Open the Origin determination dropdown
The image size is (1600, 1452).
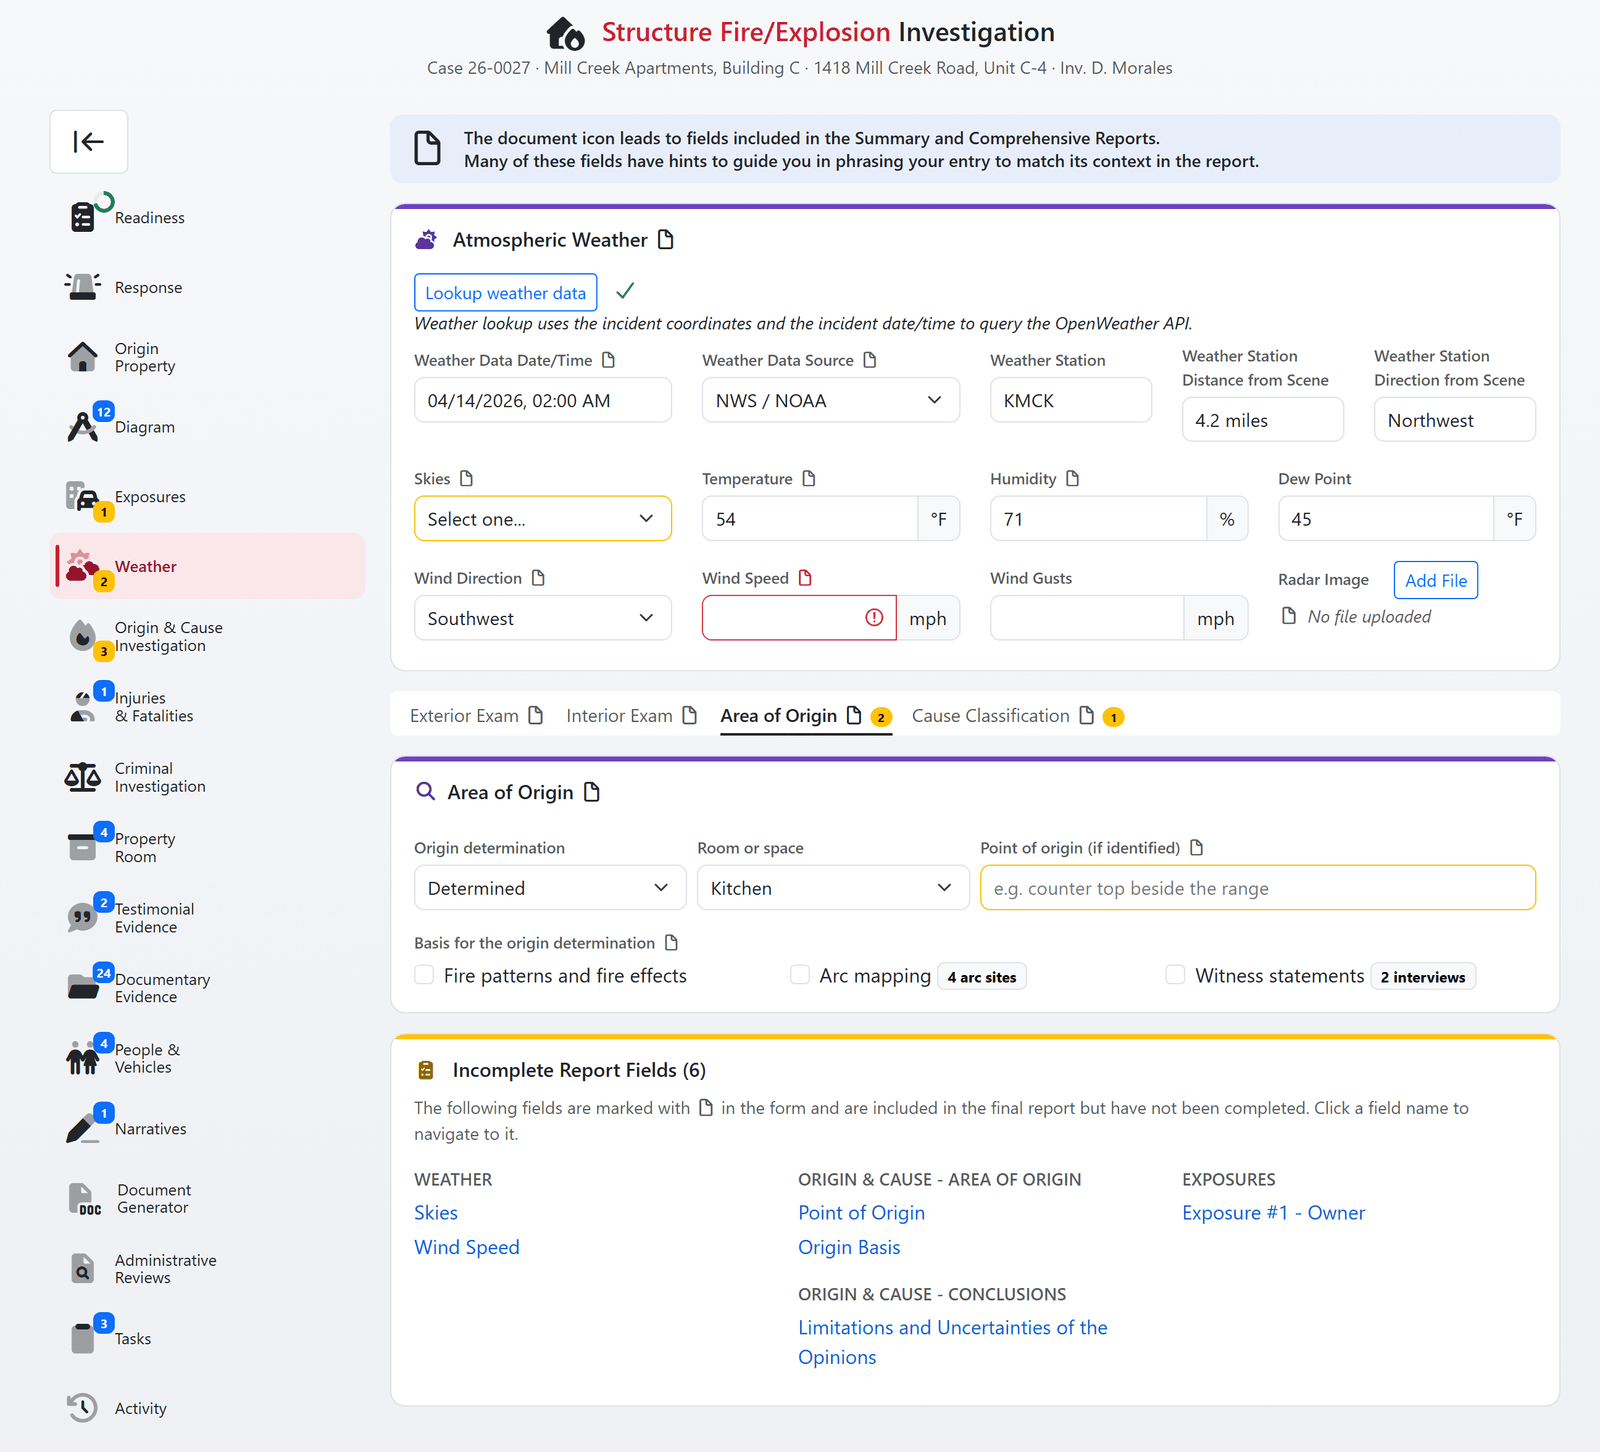click(550, 888)
